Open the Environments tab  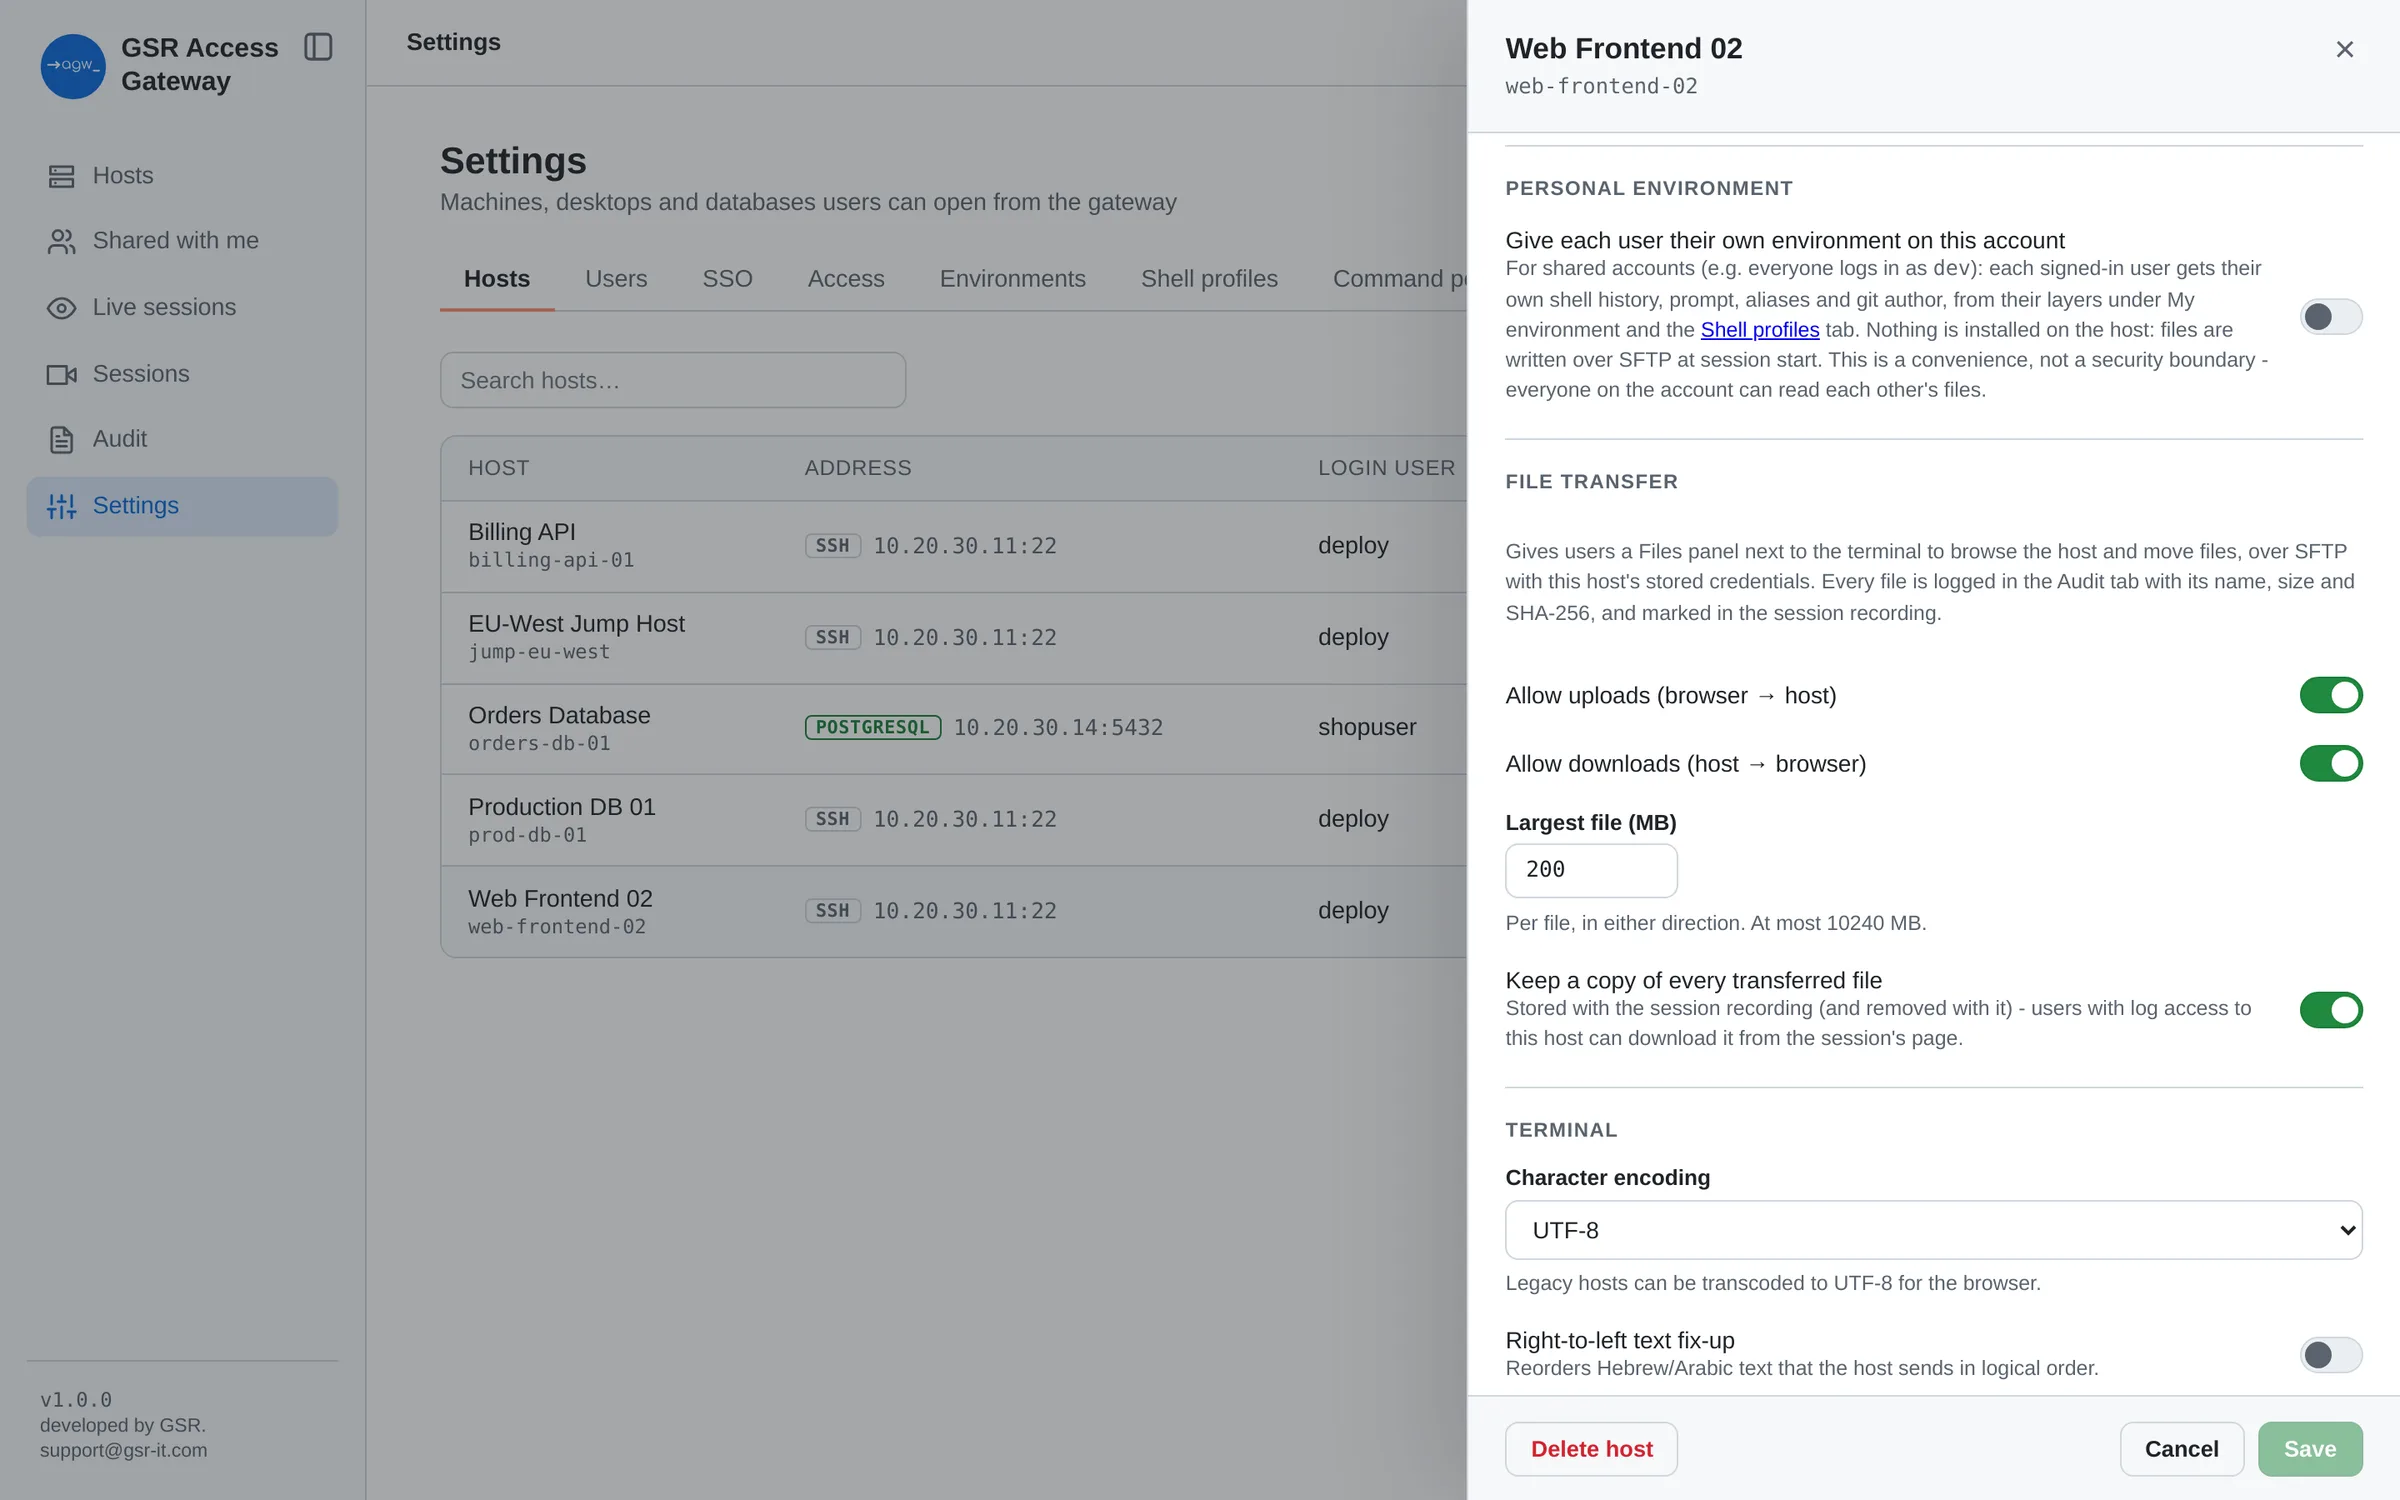coord(1012,279)
